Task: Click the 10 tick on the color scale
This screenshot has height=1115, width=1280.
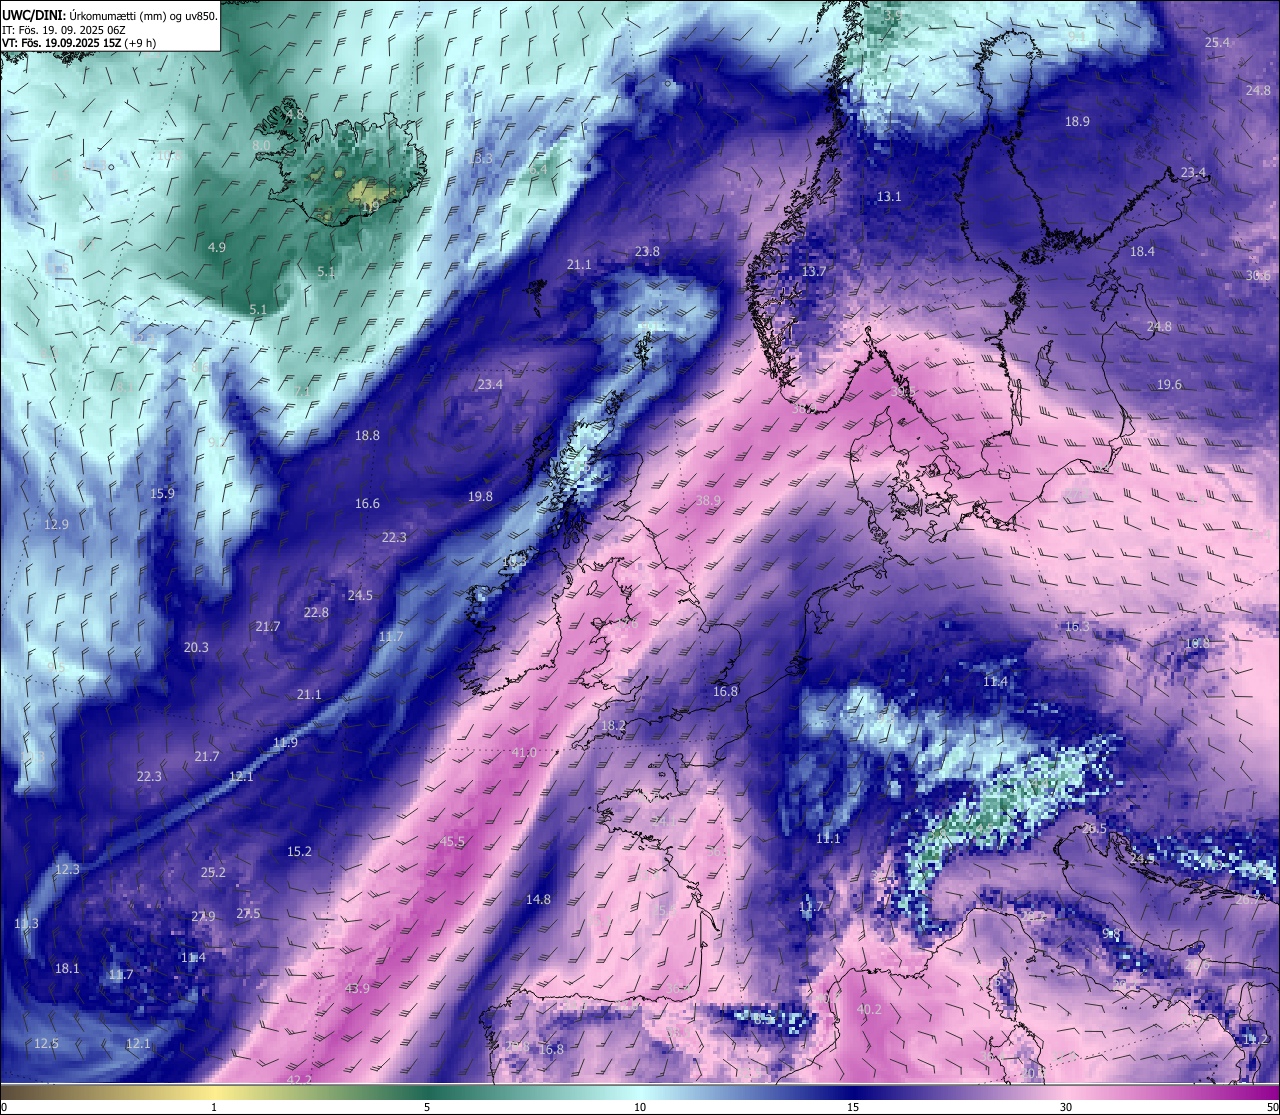Action: pos(640,1107)
